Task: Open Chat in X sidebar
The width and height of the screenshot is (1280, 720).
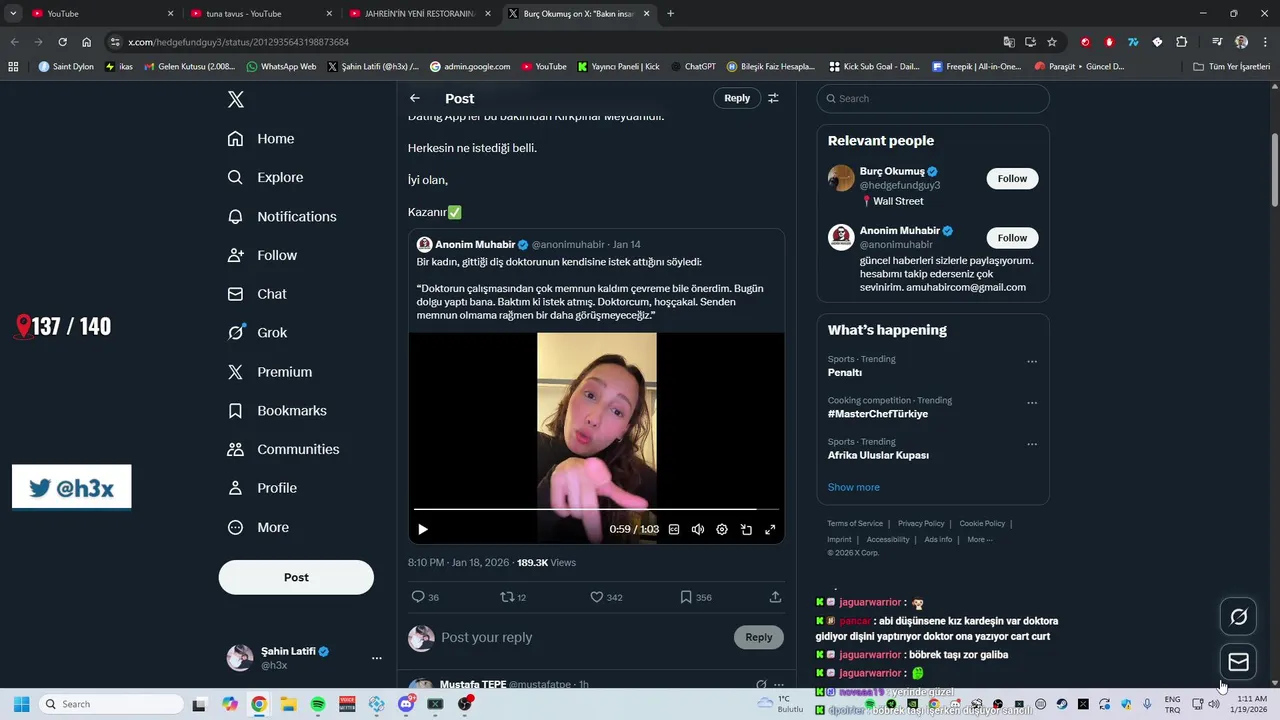Action: click(257, 294)
